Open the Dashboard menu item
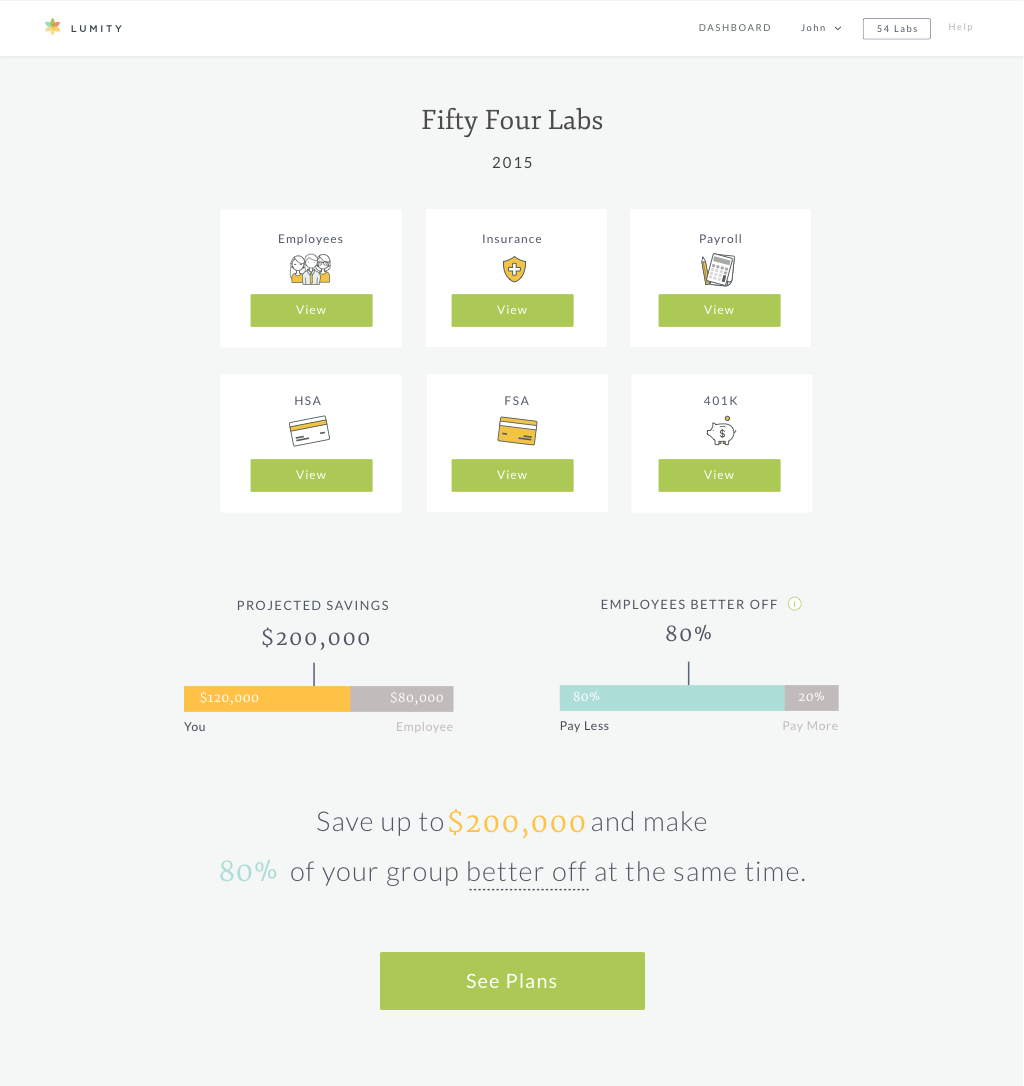 [x=734, y=28]
